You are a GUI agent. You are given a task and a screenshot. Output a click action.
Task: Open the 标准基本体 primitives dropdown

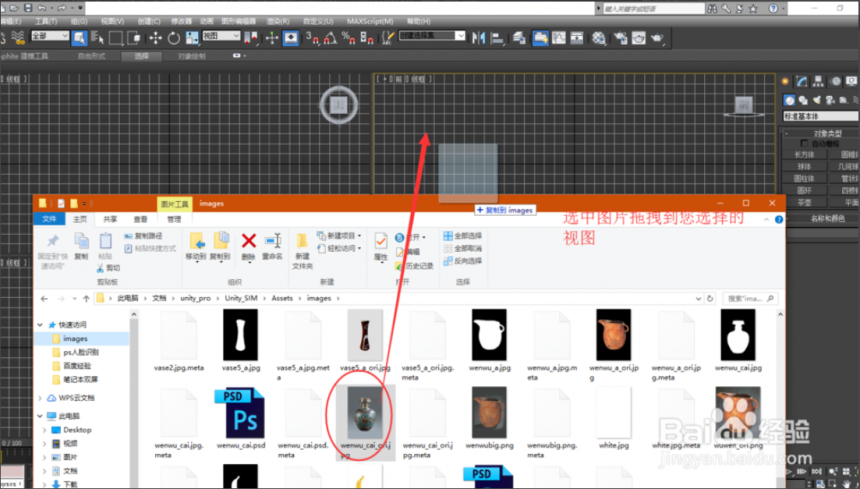821,116
